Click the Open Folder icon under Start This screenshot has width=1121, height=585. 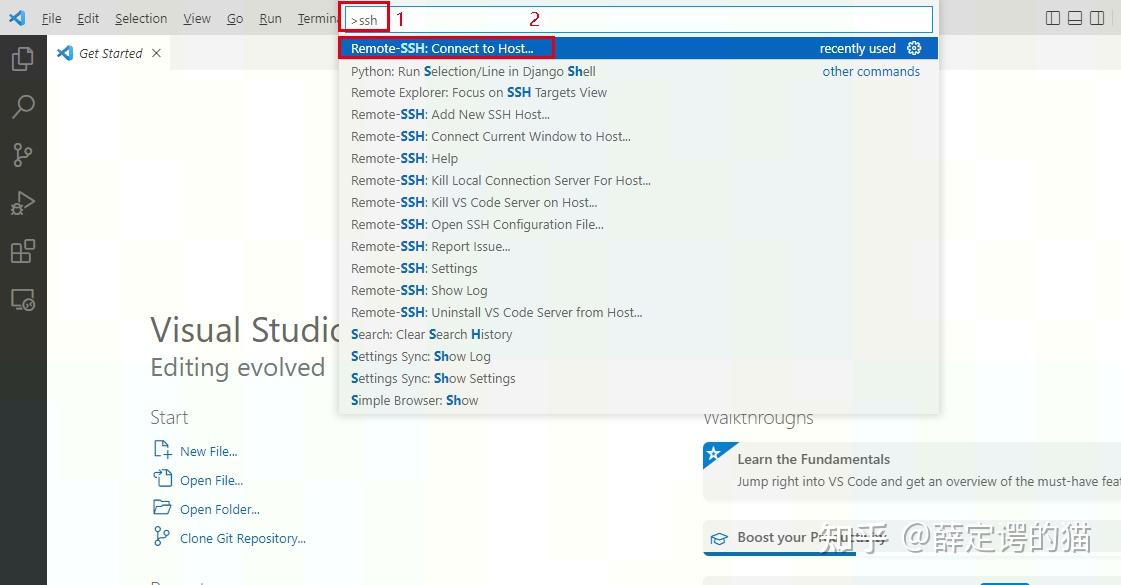[x=162, y=507]
